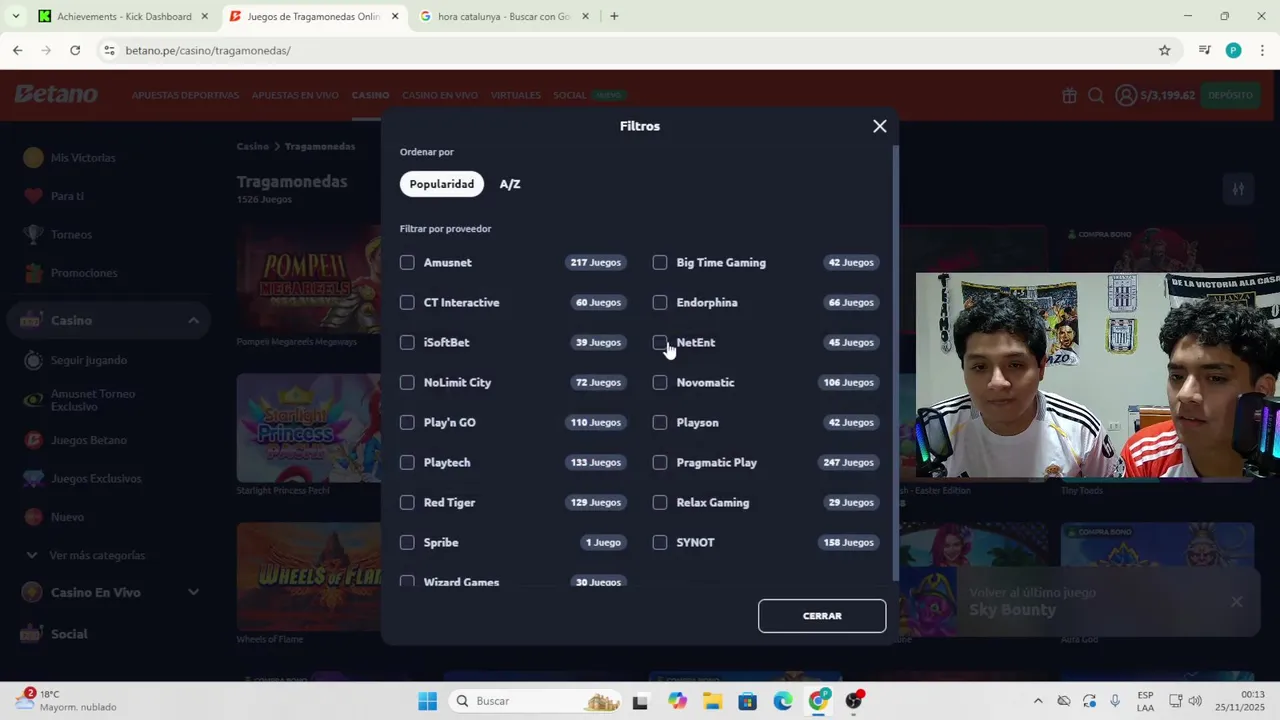Expand Ver más categorías
Screen dimensions: 1280x720
(x=97, y=555)
